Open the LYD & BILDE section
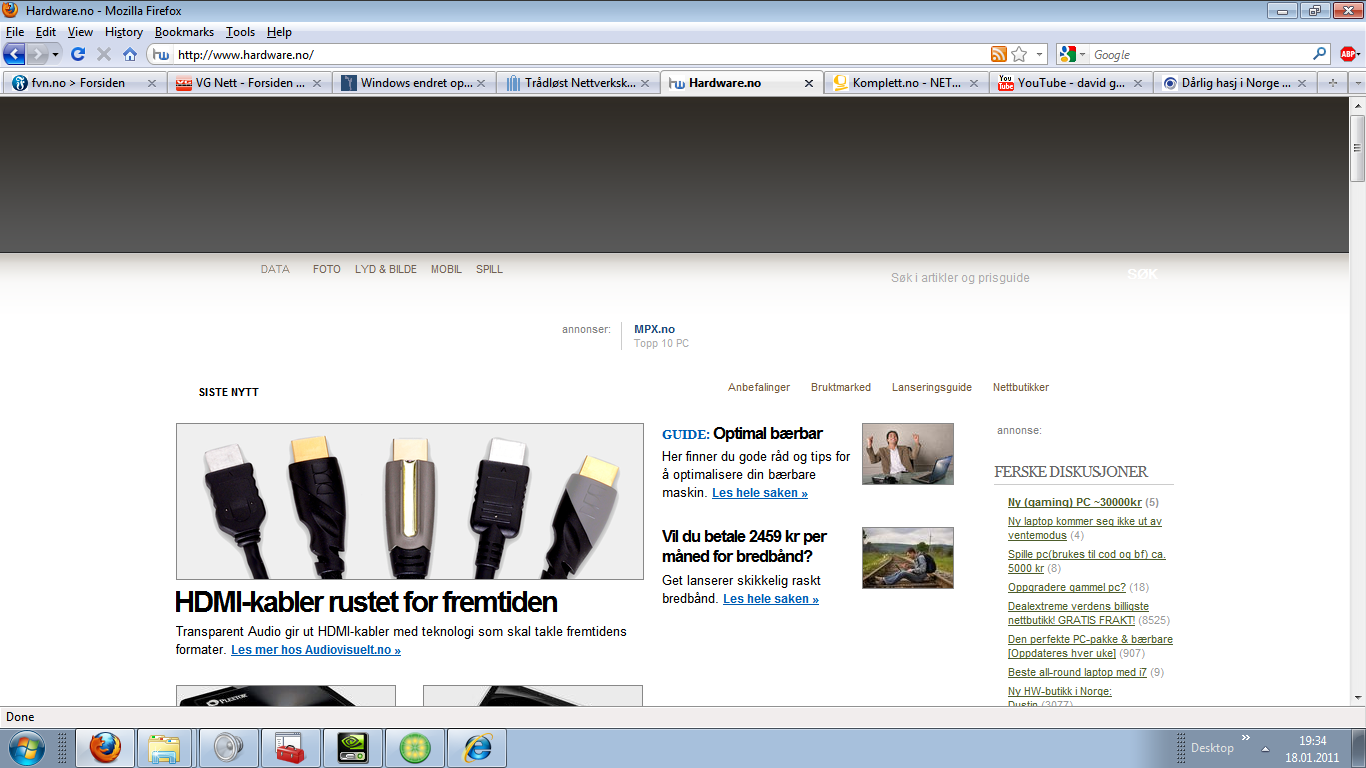 coord(386,269)
